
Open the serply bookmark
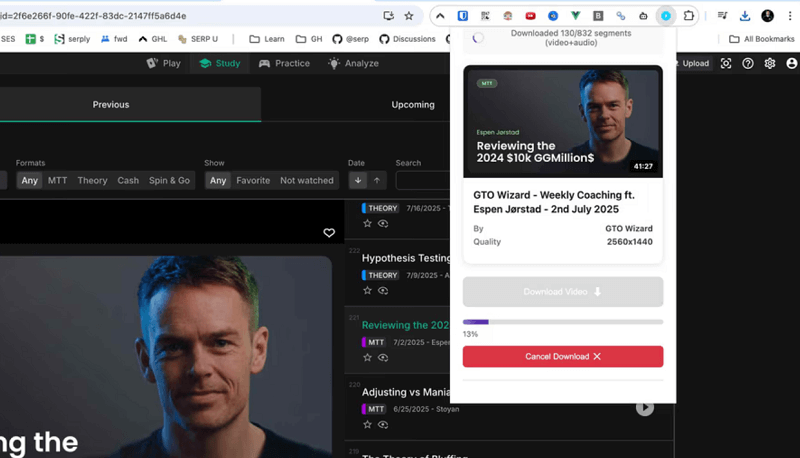pos(72,39)
